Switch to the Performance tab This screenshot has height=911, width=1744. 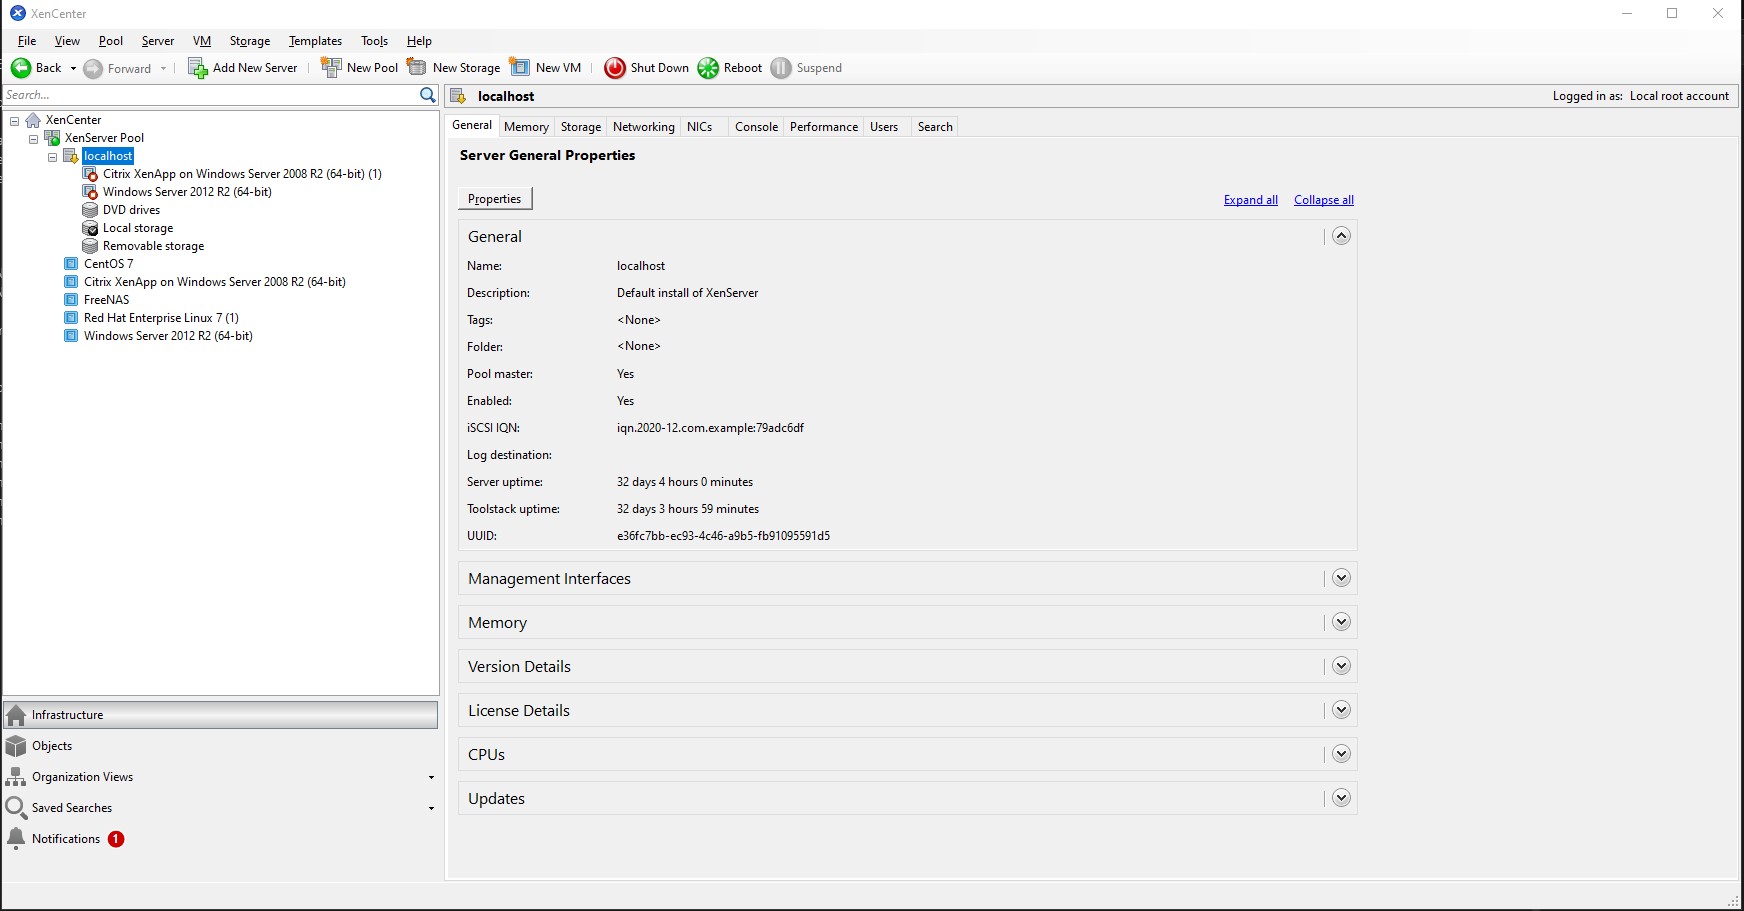[x=824, y=127]
